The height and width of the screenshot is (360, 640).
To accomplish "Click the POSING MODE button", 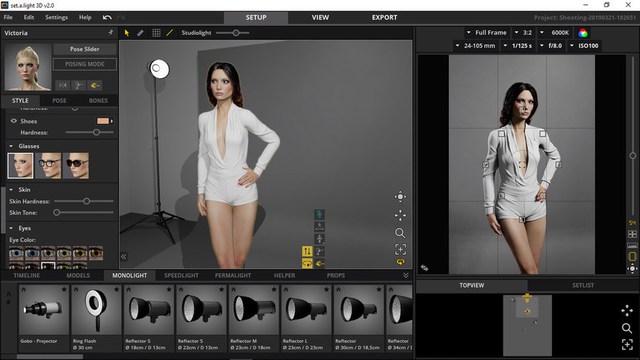I will click(x=84, y=64).
